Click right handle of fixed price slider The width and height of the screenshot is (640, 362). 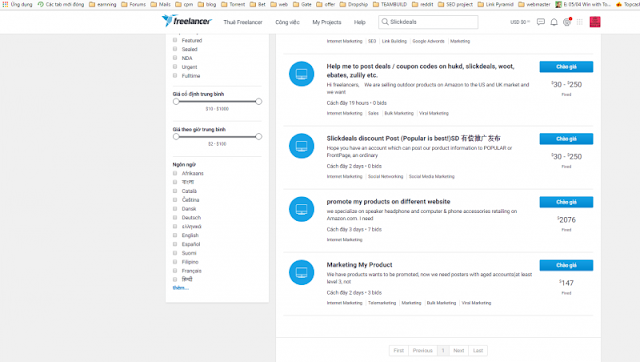(x=258, y=101)
